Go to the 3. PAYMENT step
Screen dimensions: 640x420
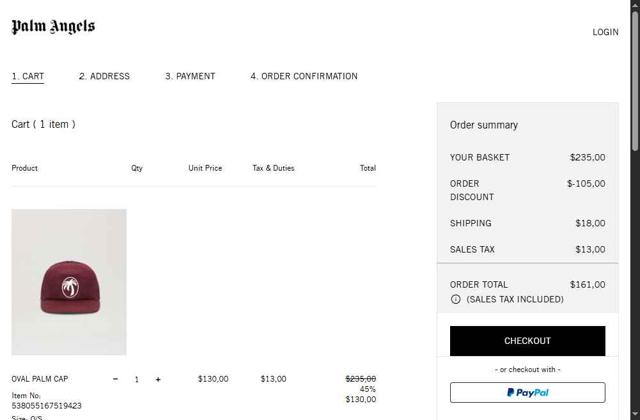pos(190,76)
